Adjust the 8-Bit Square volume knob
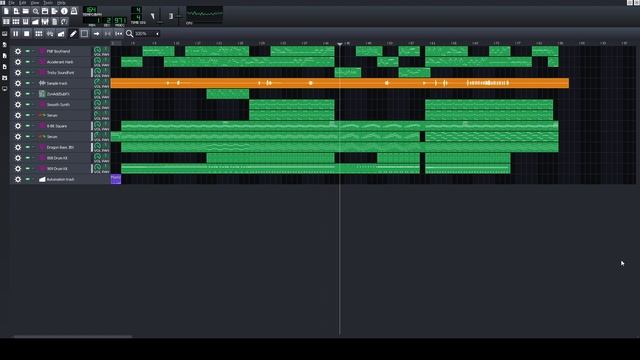 tap(97, 125)
